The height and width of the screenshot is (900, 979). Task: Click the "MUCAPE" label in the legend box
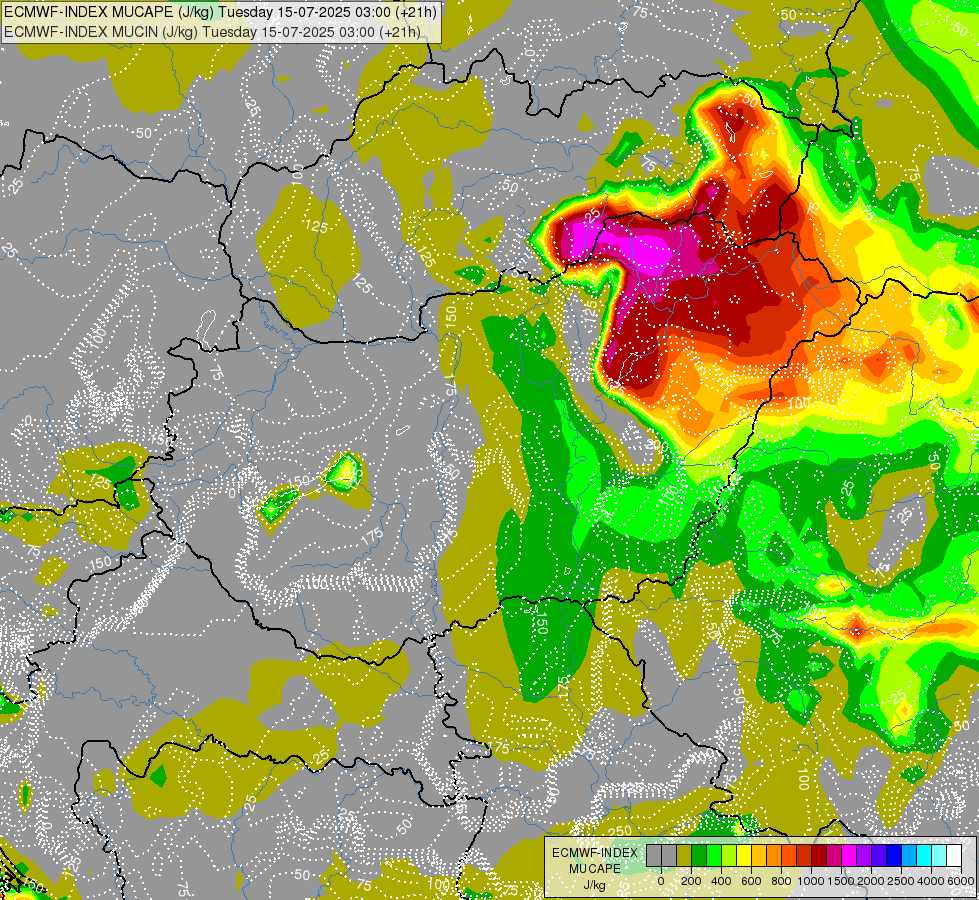pyautogui.click(x=595, y=869)
